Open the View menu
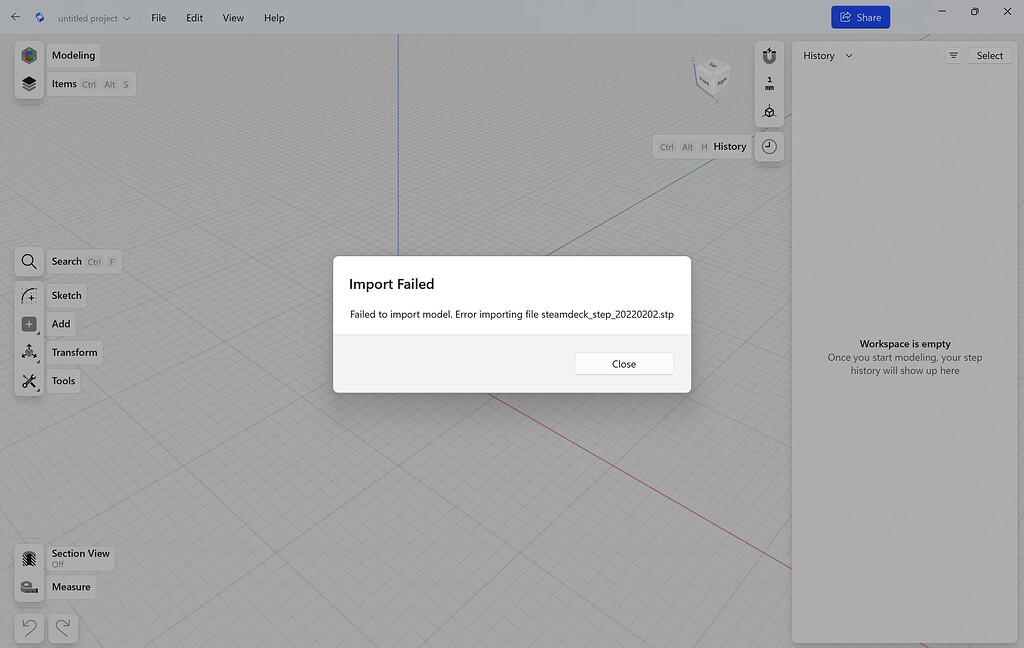Screen dimensions: 1024x648 [232, 17]
